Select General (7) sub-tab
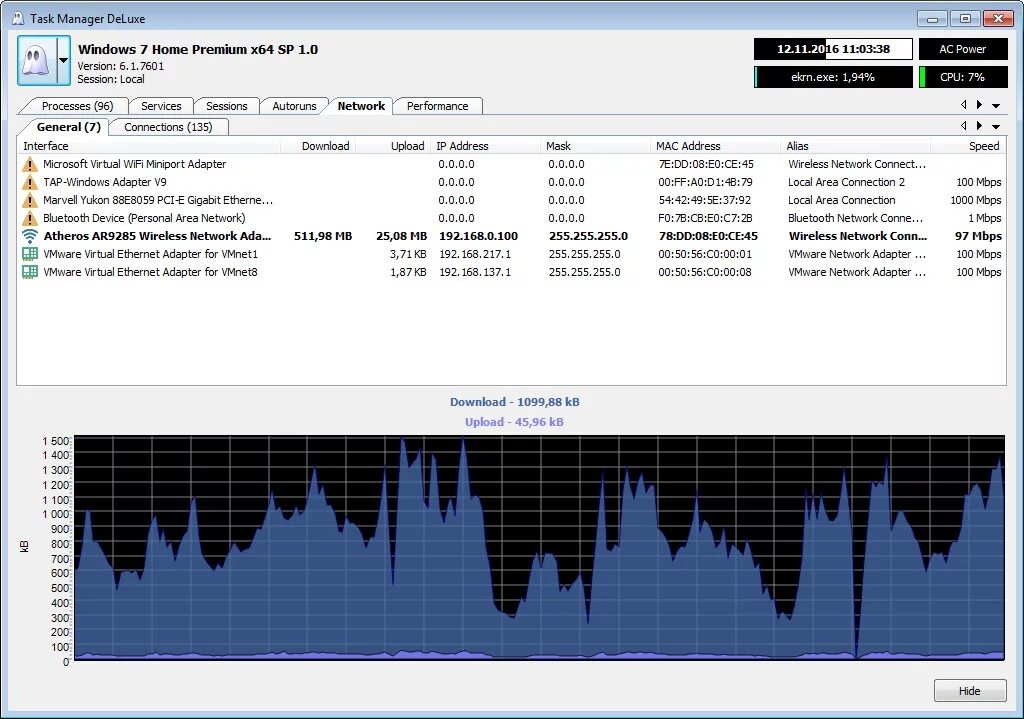This screenshot has width=1024, height=719. pyautogui.click(x=68, y=127)
